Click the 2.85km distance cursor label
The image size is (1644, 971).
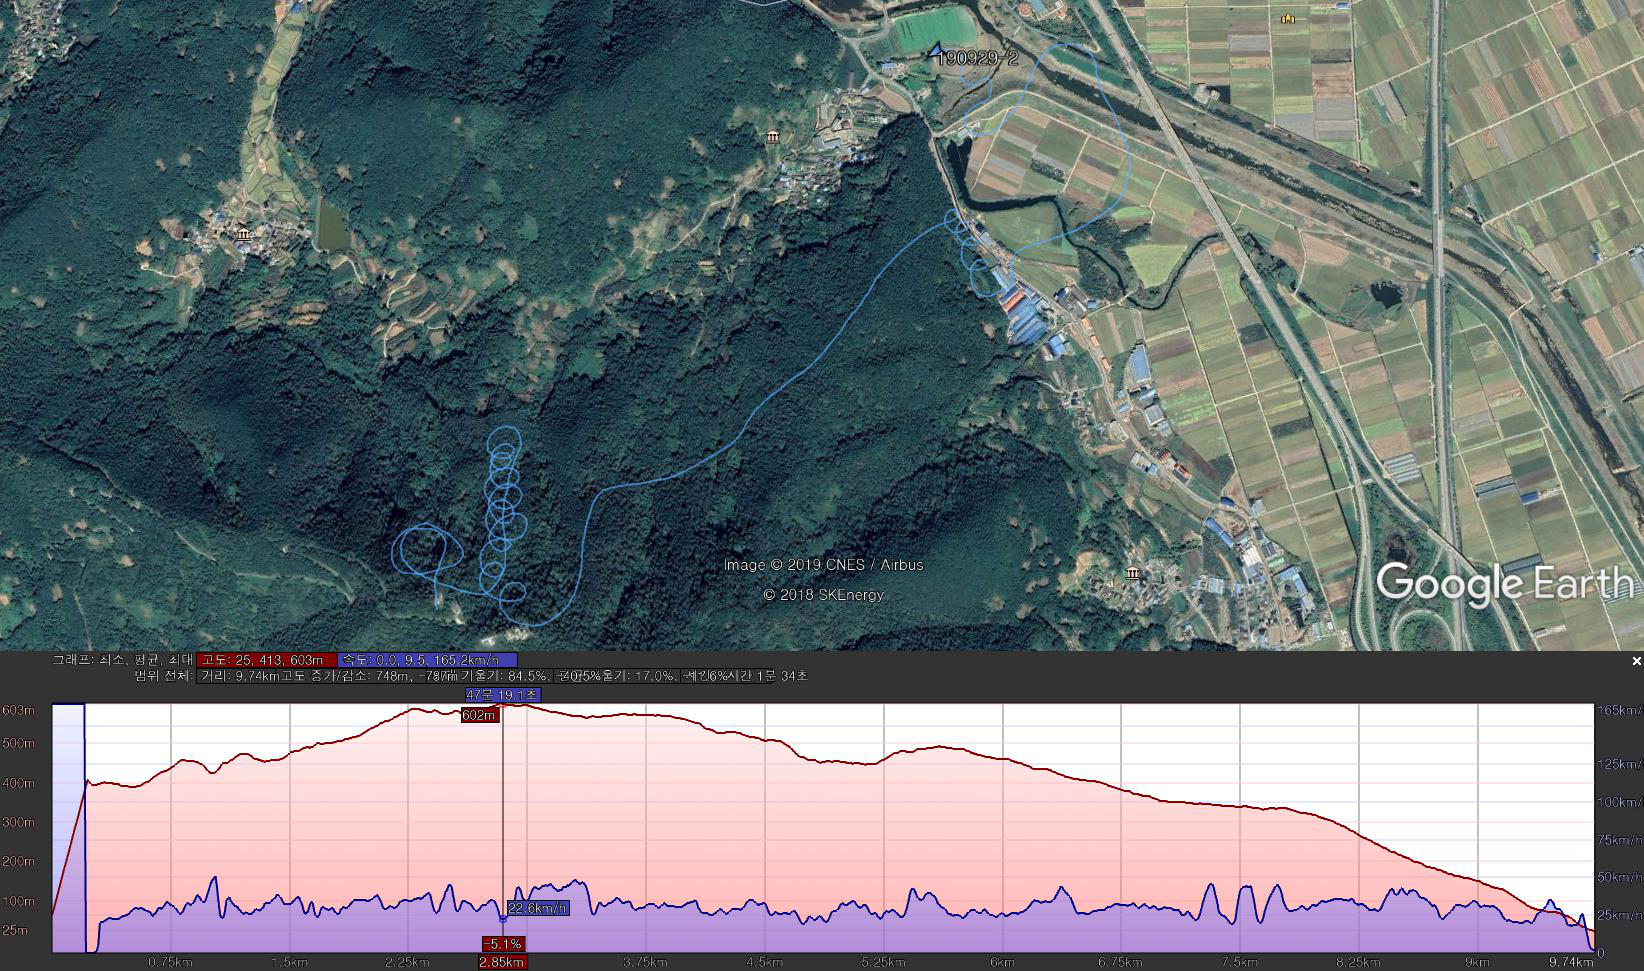502,962
